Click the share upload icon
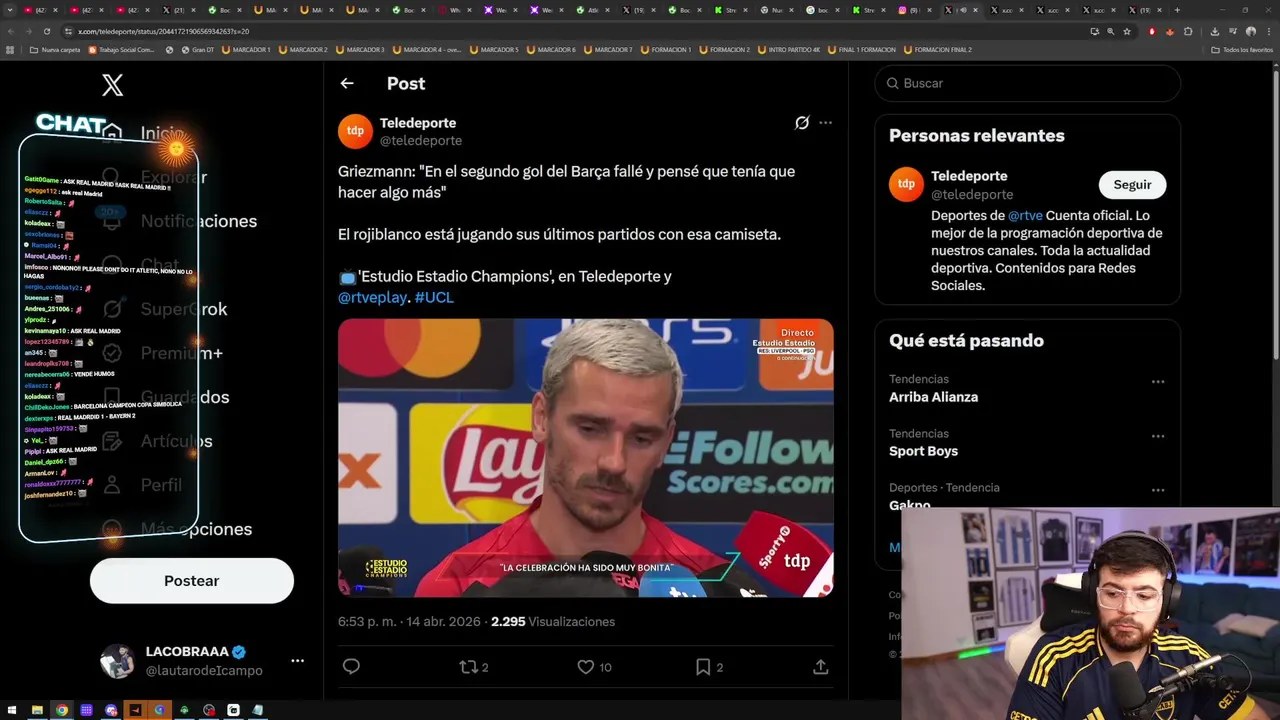This screenshot has height=720, width=1280. coord(820,666)
